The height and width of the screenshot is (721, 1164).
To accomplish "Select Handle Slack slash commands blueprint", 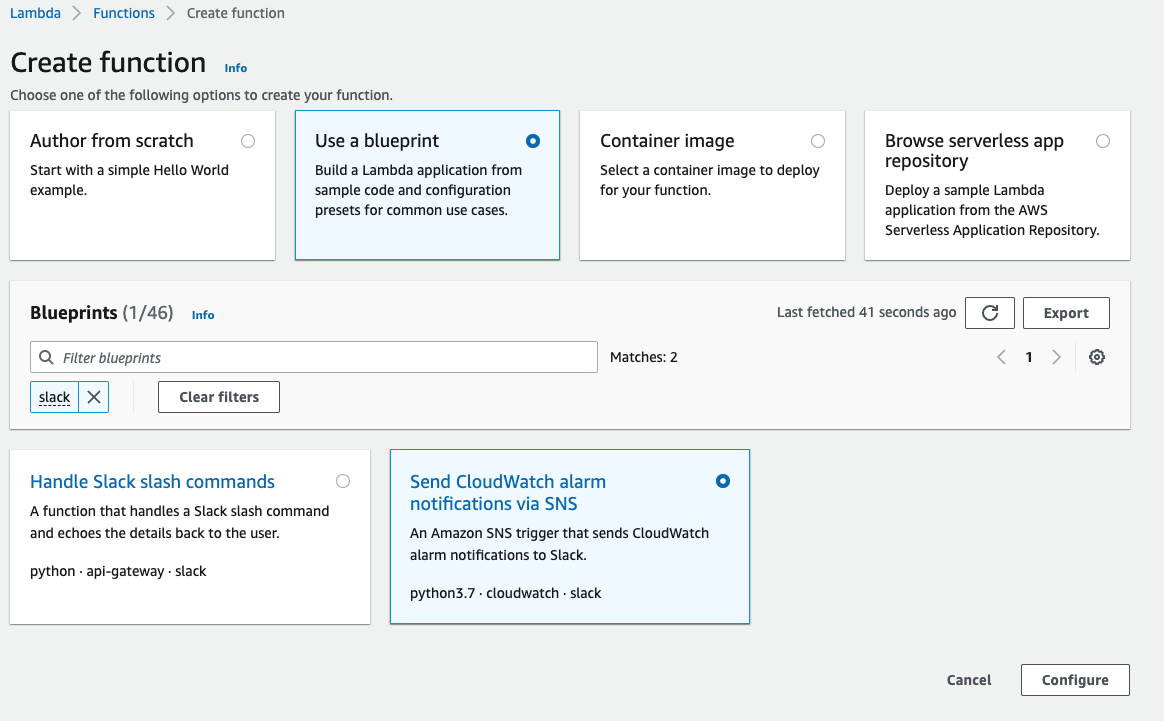I will [x=343, y=481].
